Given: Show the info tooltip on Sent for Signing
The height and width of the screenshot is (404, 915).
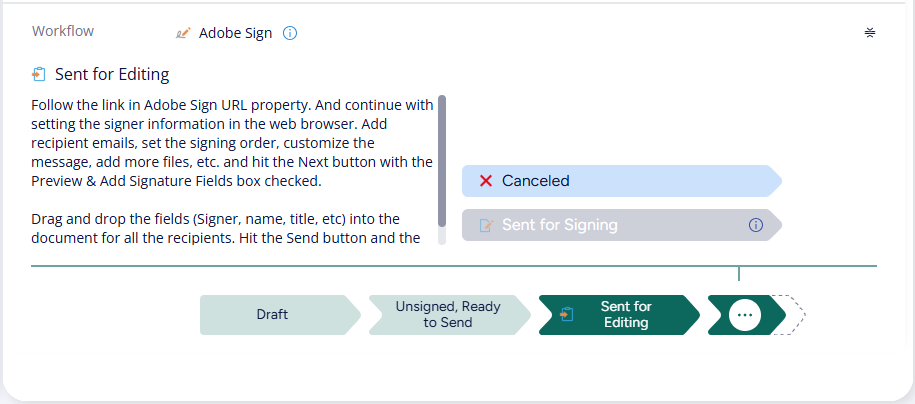Looking at the screenshot, I should [756, 225].
